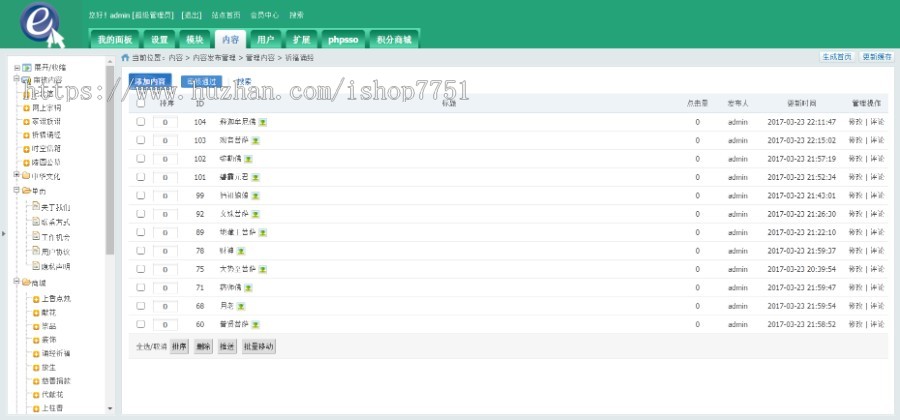This screenshot has height=420, width=900.
Task: Select 慈善捐款 in the sidebar tree
Action: click(x=56, y=381)
